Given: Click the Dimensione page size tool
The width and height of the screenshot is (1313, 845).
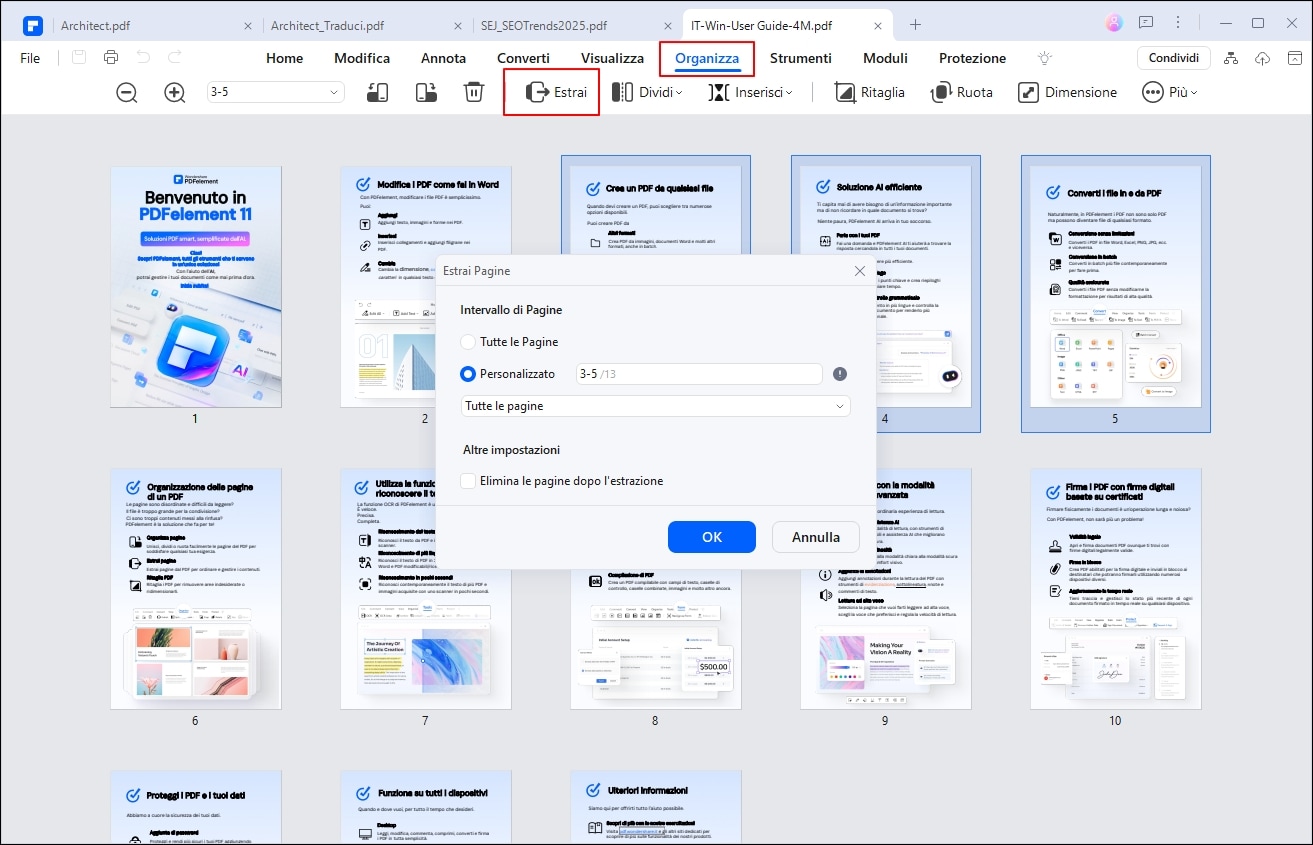Looking at the screenshot, I should tap(1068, 92).
